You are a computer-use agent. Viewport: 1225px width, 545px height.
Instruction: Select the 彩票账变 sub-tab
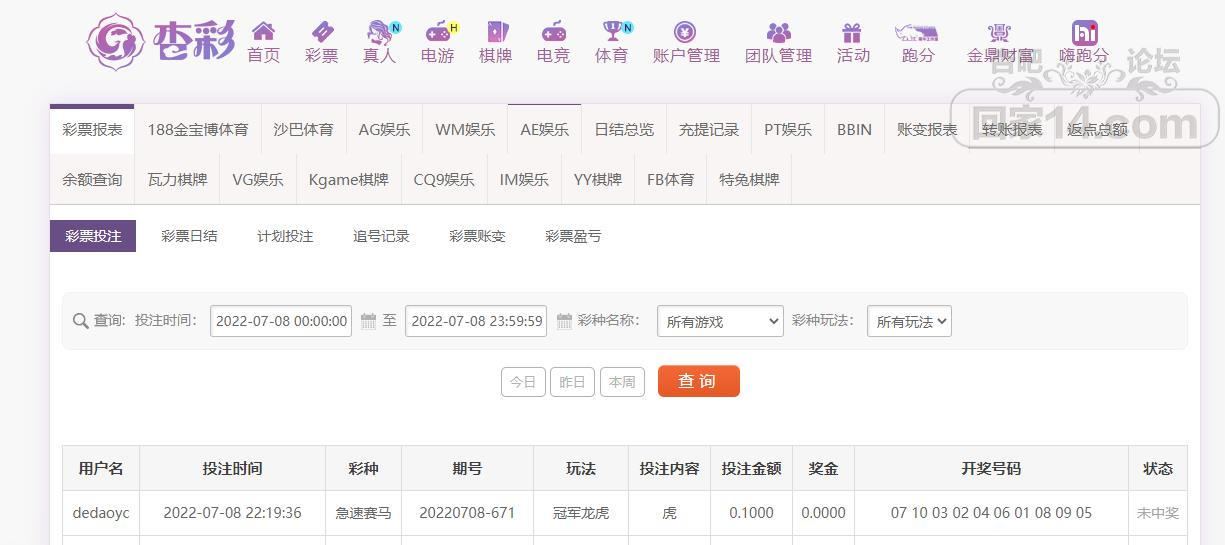pyautogui.click(x=477, y=236)
